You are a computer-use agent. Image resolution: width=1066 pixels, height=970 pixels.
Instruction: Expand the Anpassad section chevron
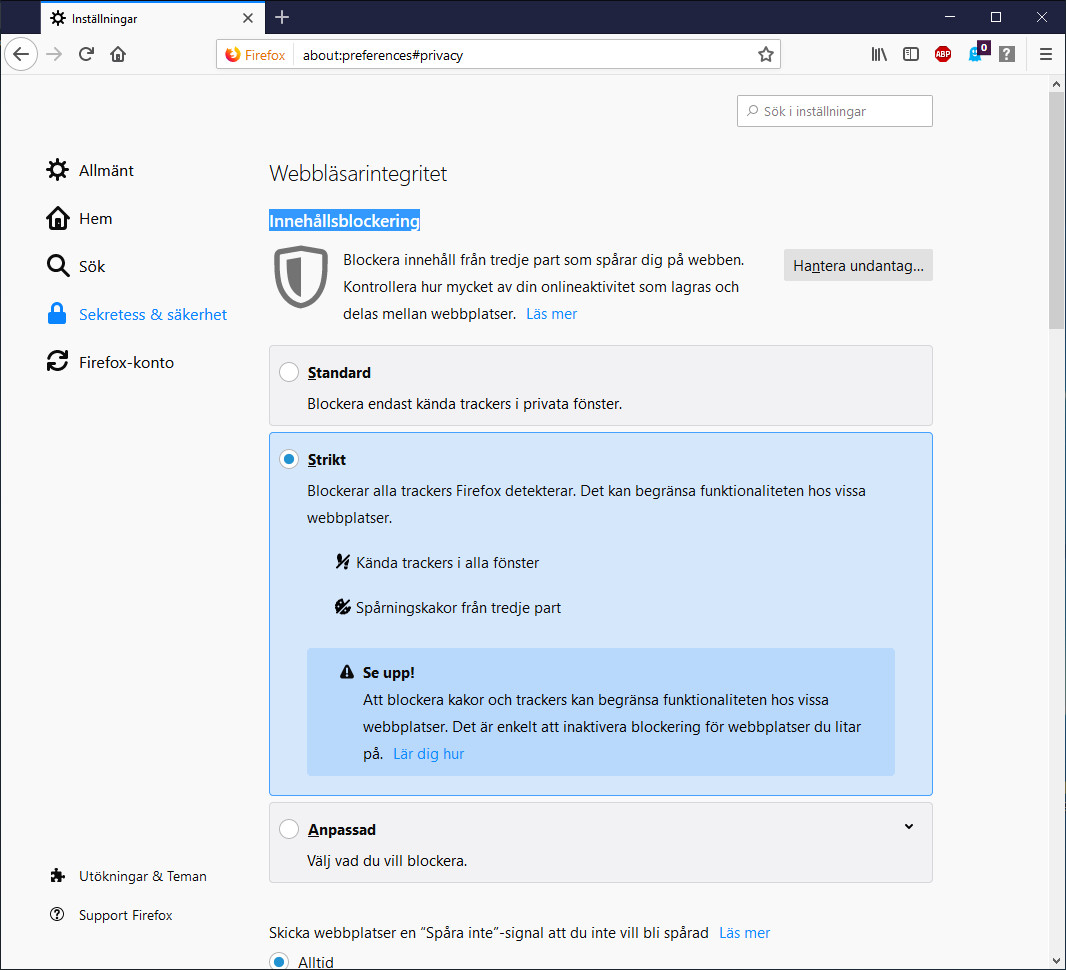pyautogui.click(x=909, y=827)
